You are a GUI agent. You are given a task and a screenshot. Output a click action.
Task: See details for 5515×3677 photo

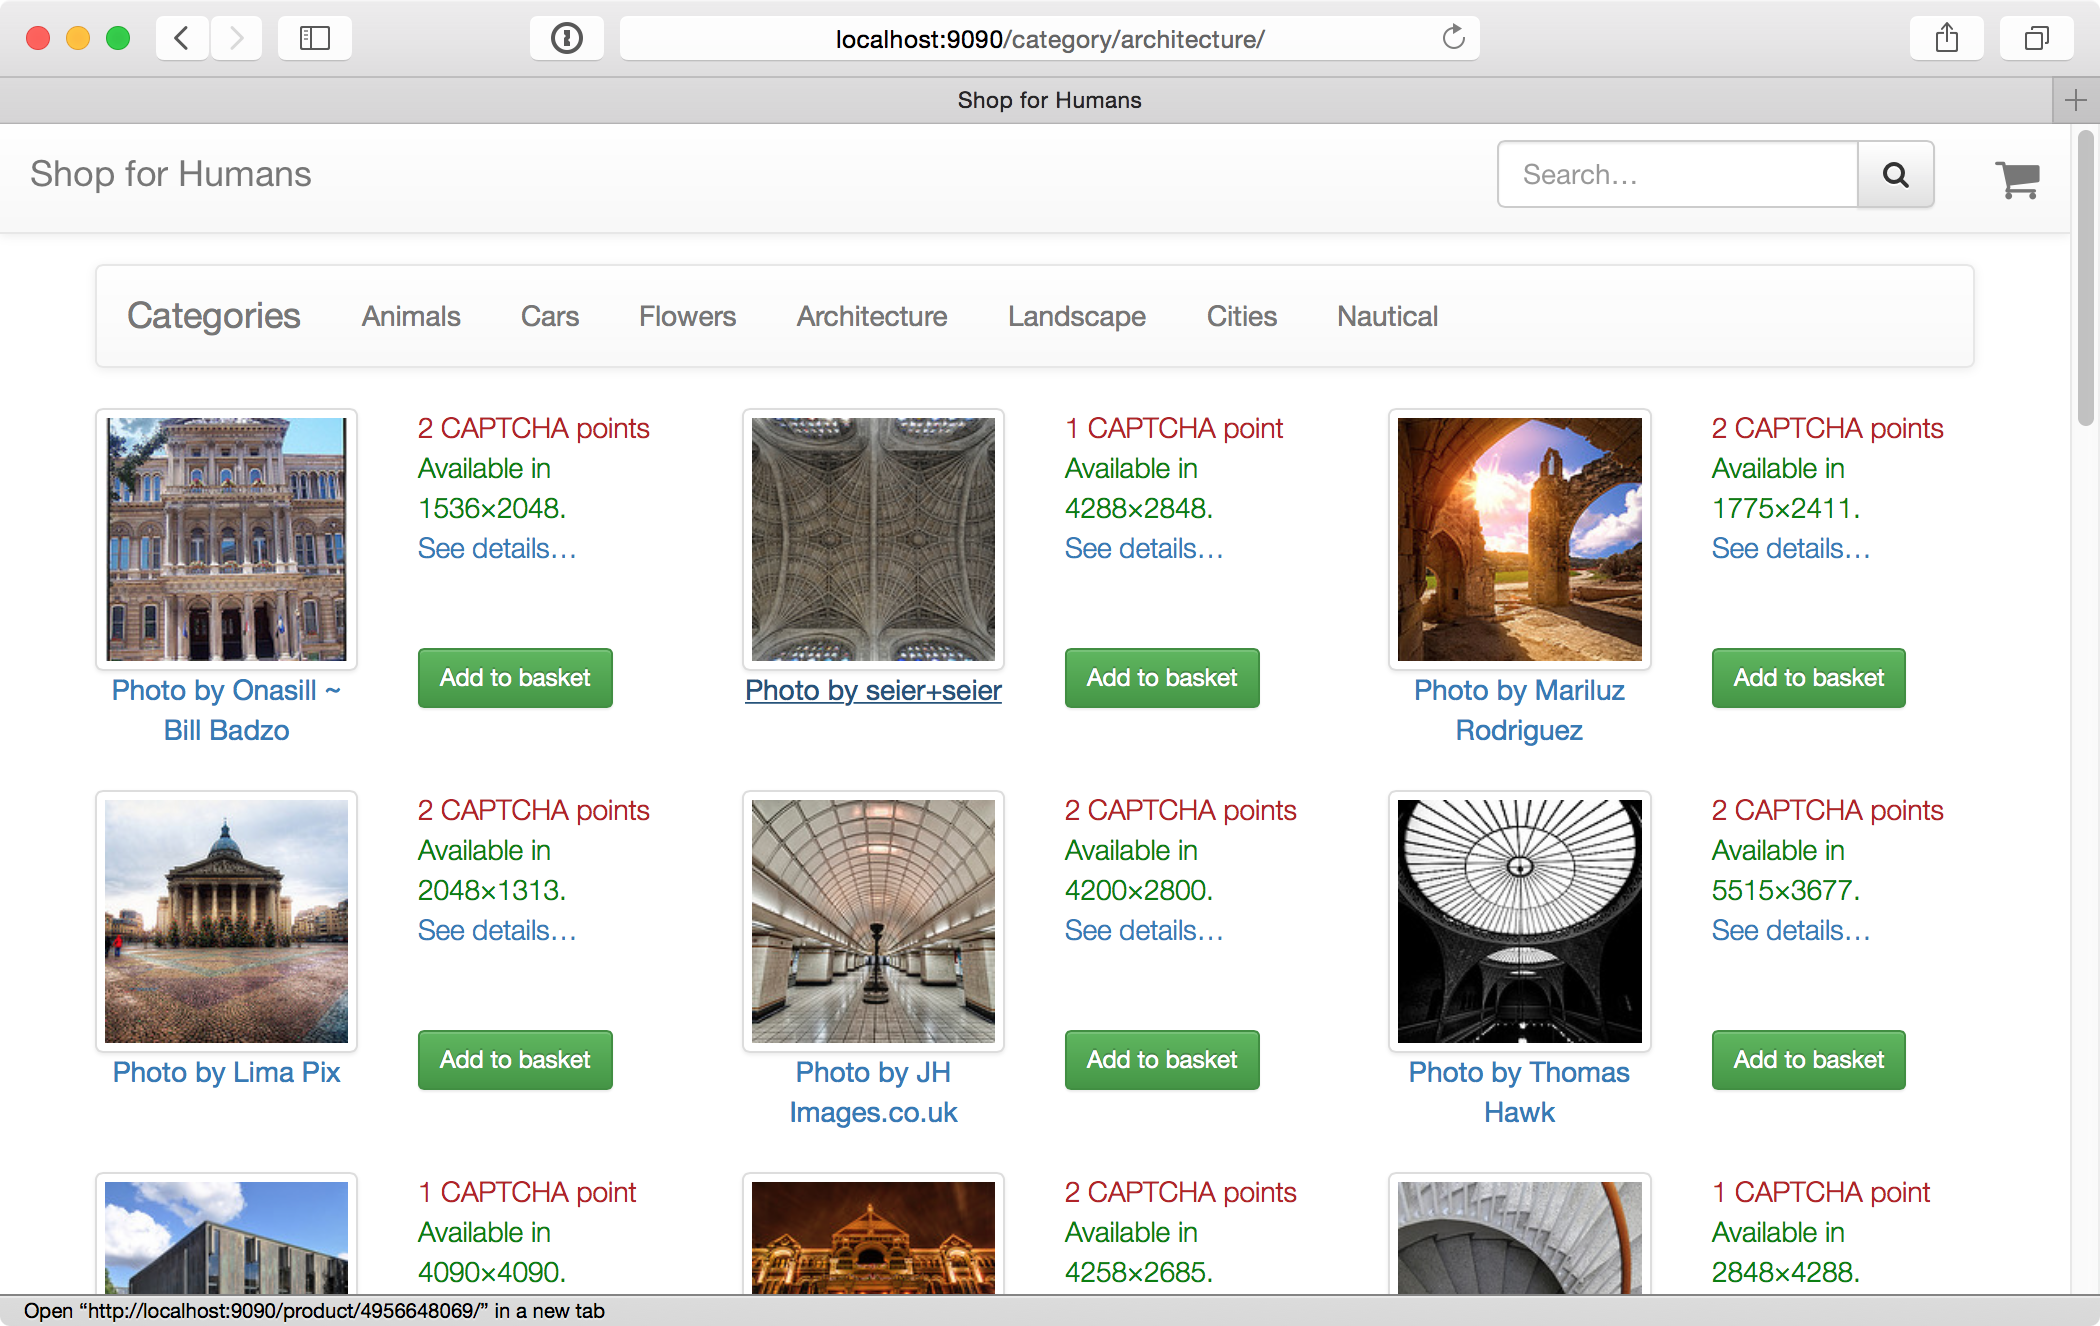click(x=1791, y=930)
